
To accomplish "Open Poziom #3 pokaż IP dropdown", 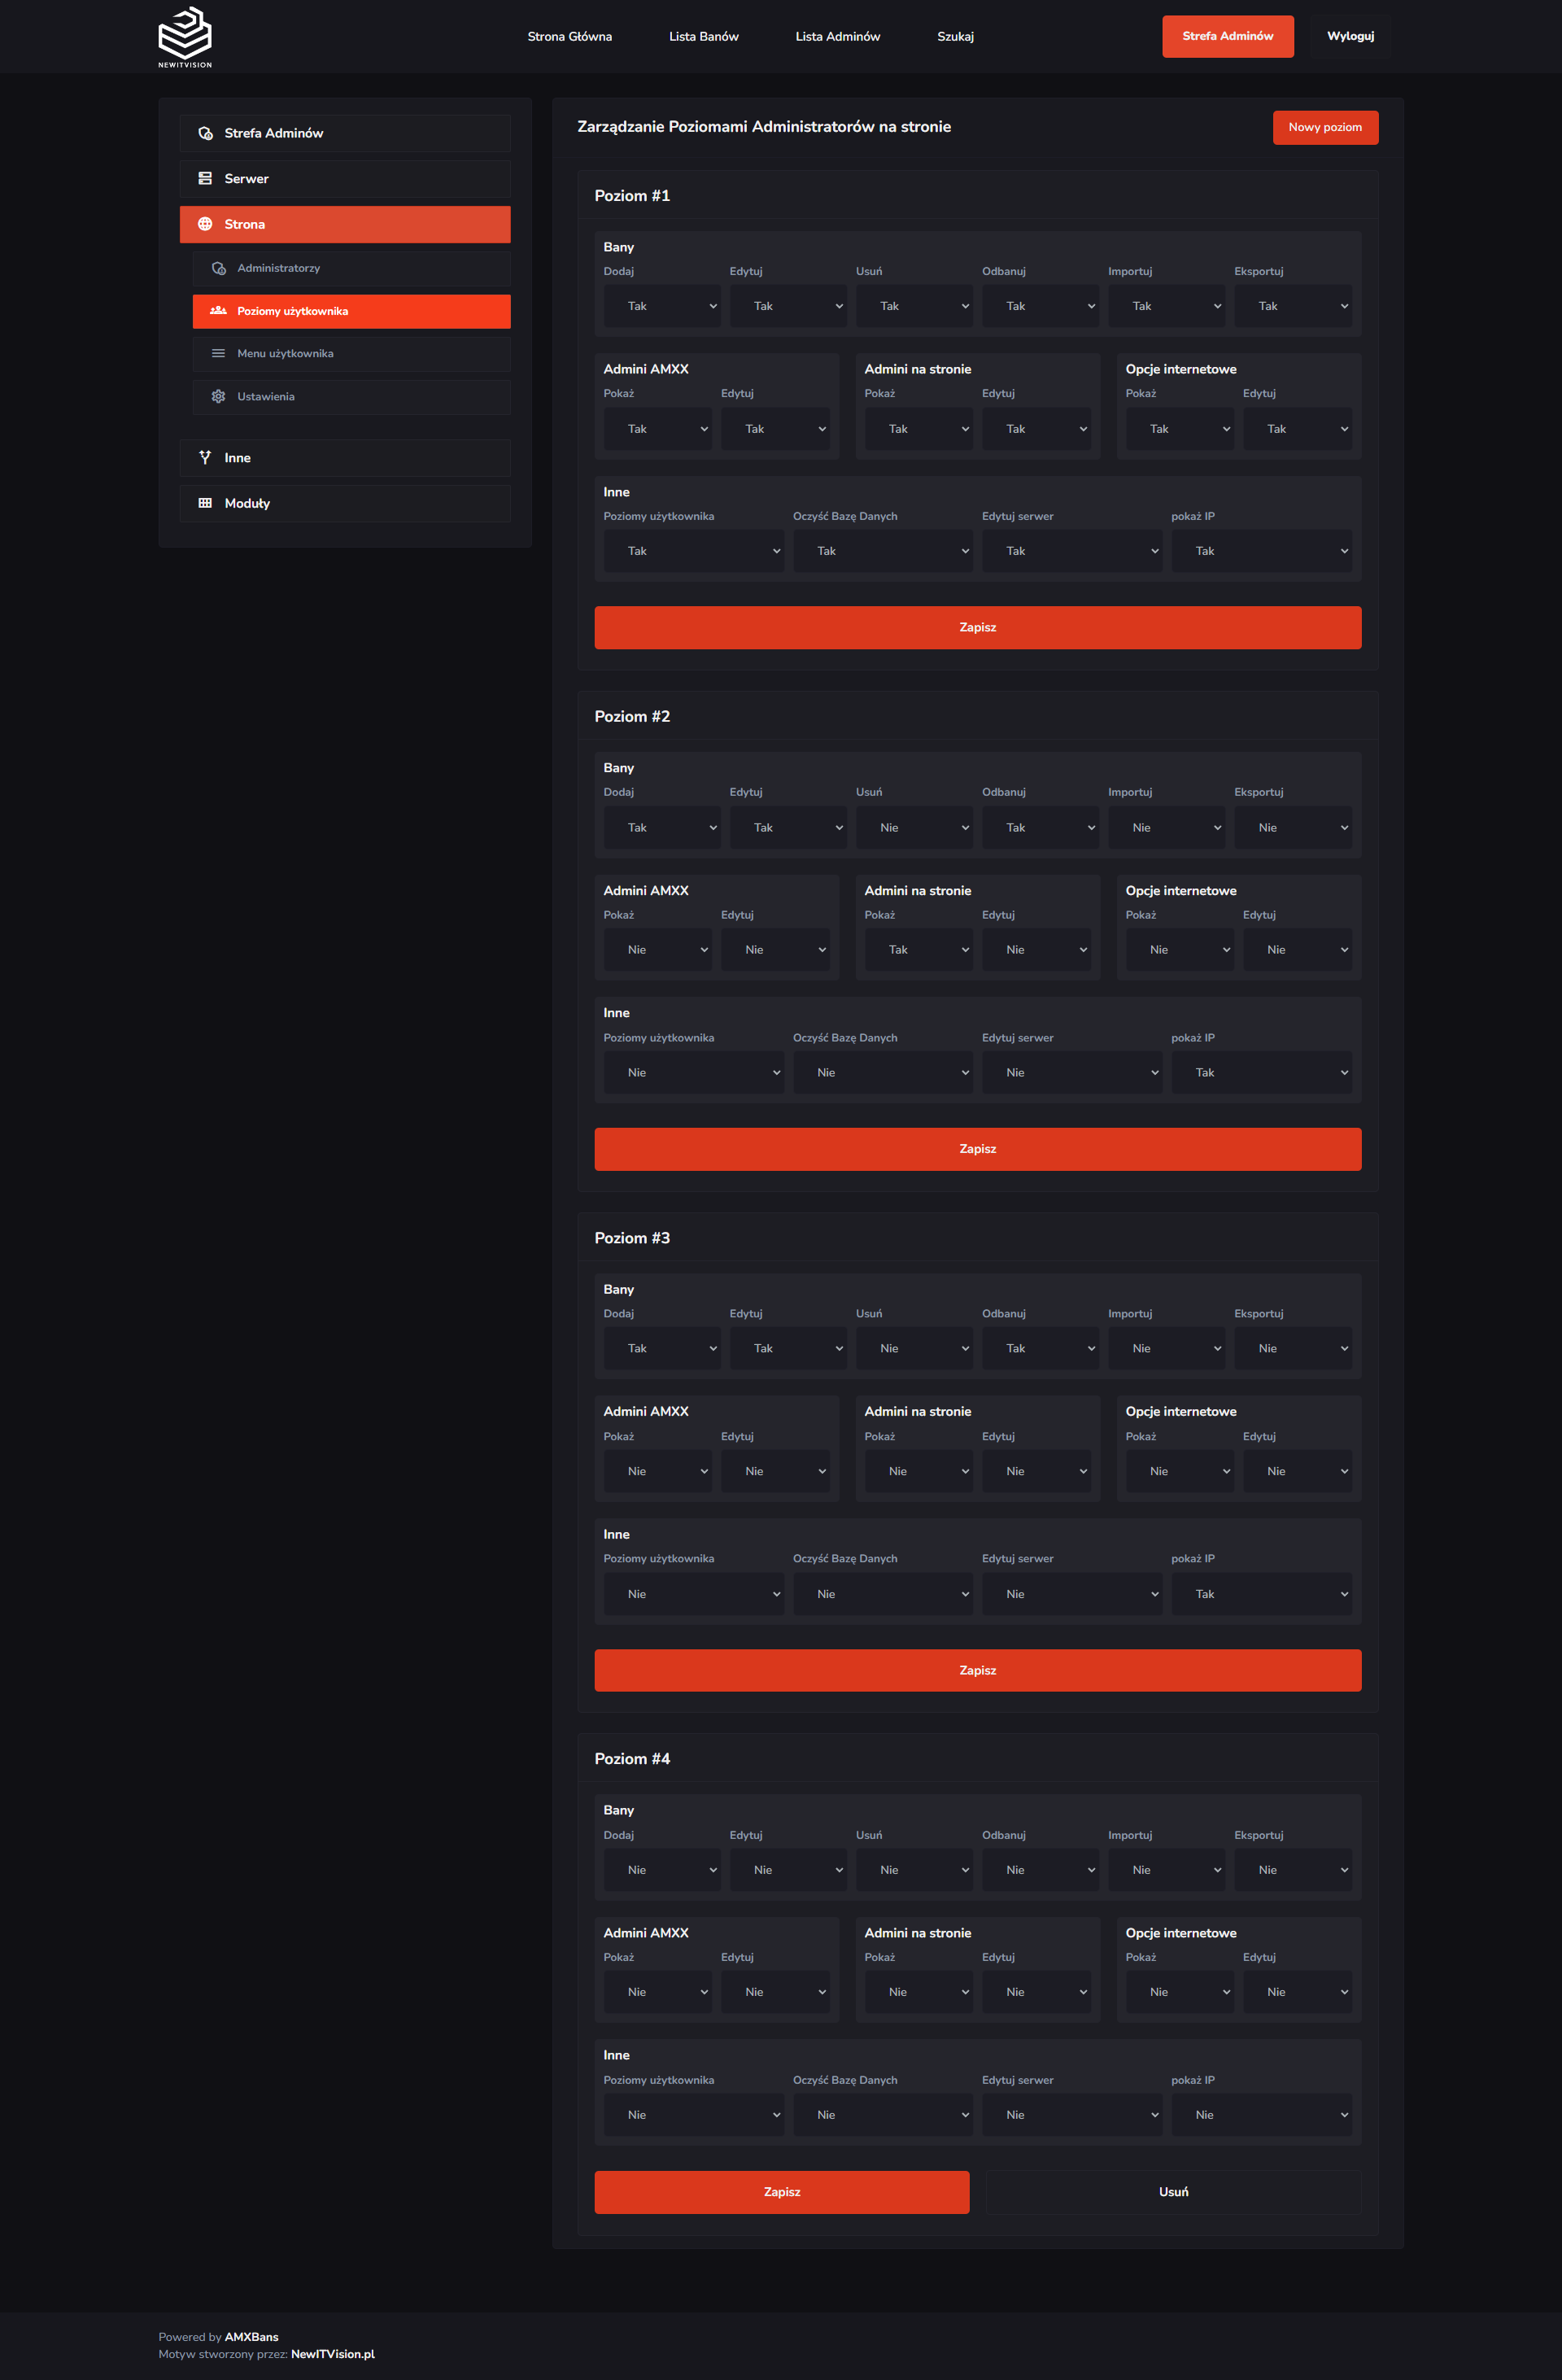I will [x=1262, y=1594].
